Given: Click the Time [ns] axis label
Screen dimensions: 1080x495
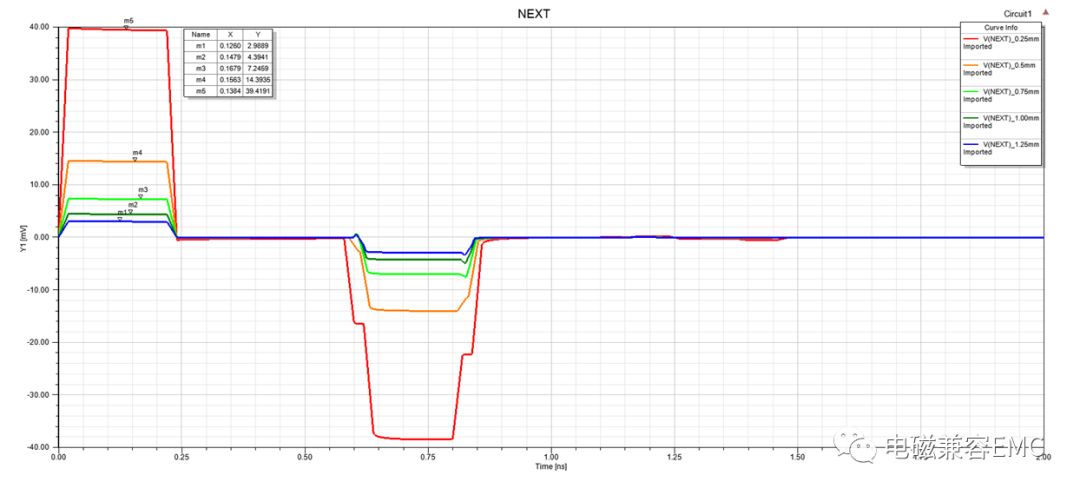Looking at the screenshot, I should click(x=551, y=467).
